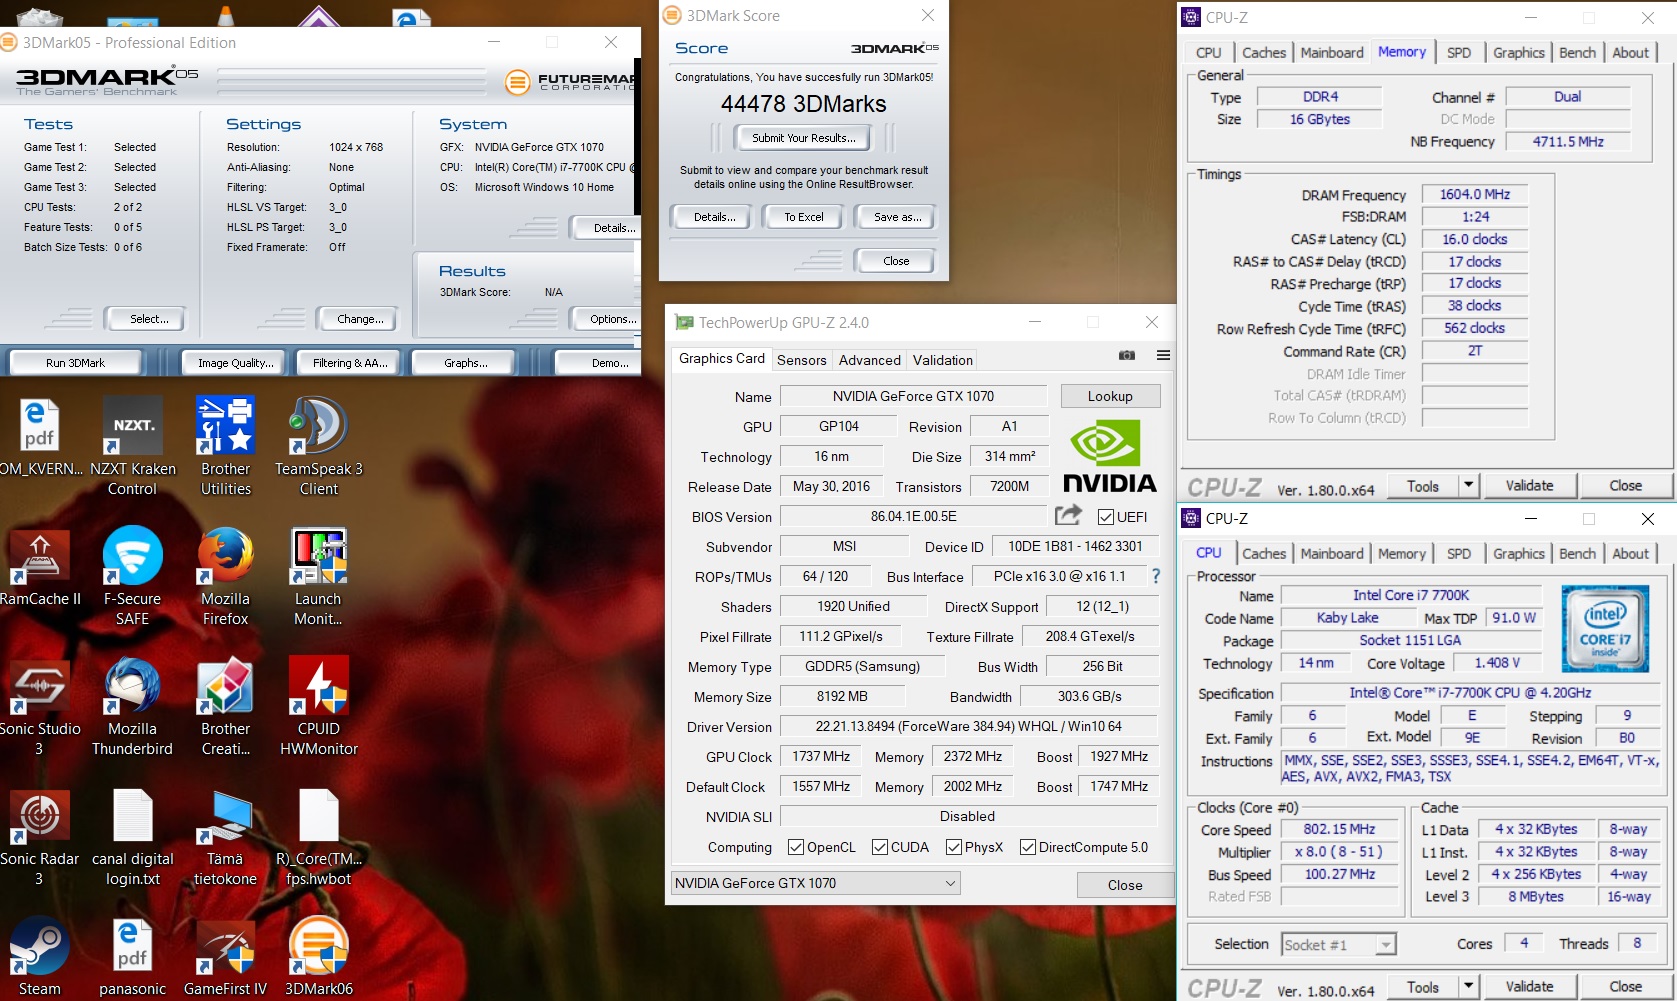Click Close in 3DMark Score window
The width and height of the screenshot is (1677, 1001).
(x=896, y=261)
